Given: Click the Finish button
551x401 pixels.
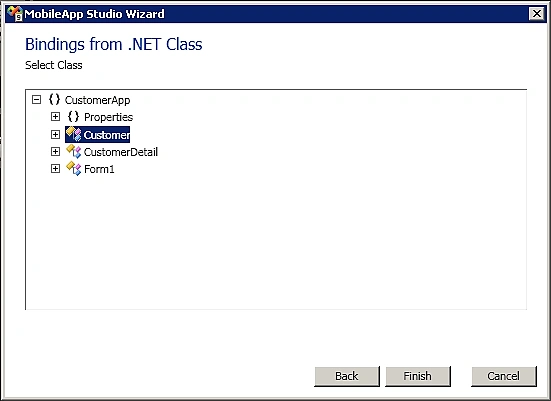Looking at the screenshot, I should (418, 376).
